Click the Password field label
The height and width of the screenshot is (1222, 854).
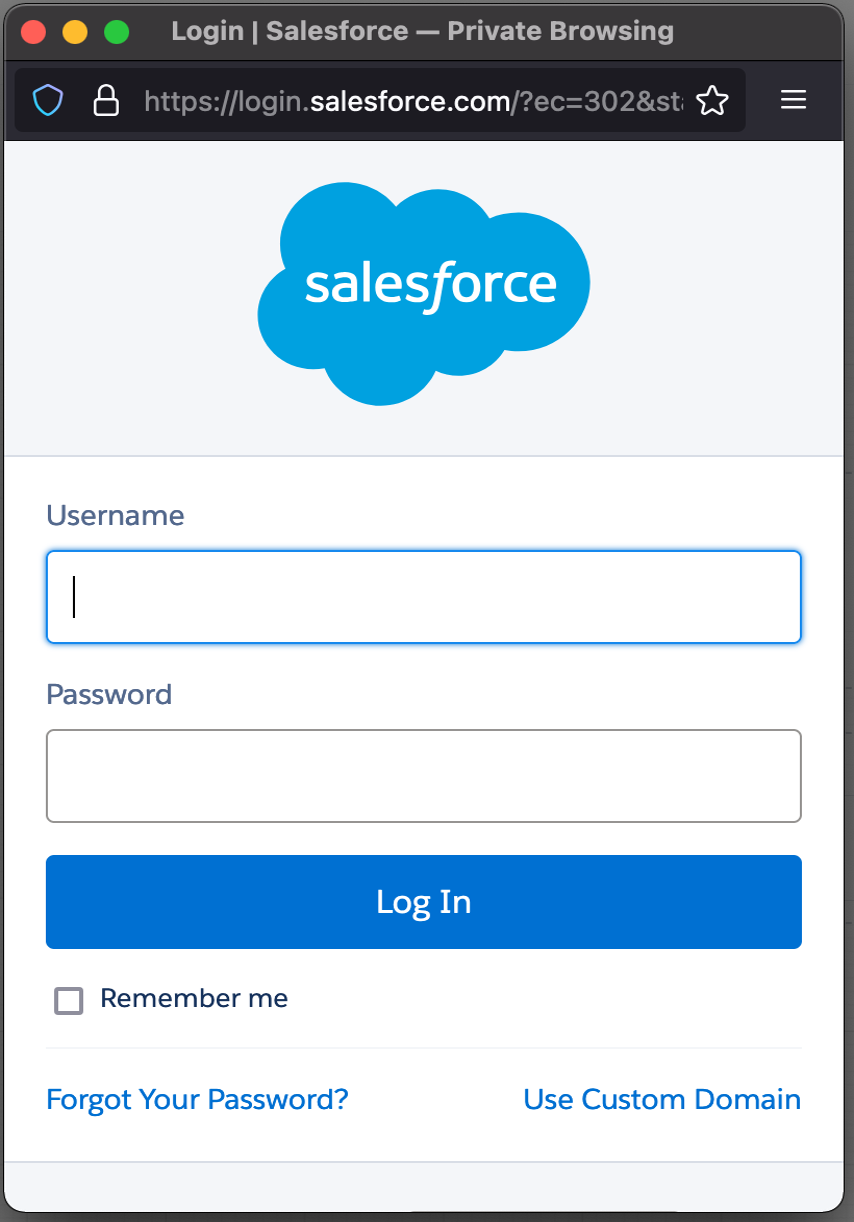point(108,694)
